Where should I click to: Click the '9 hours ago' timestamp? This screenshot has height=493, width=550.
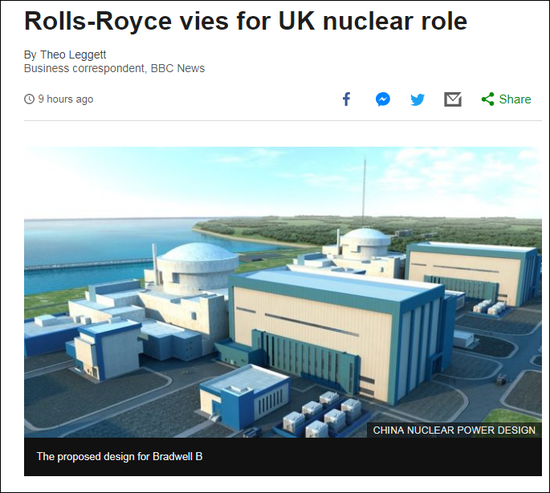(66, 99)
